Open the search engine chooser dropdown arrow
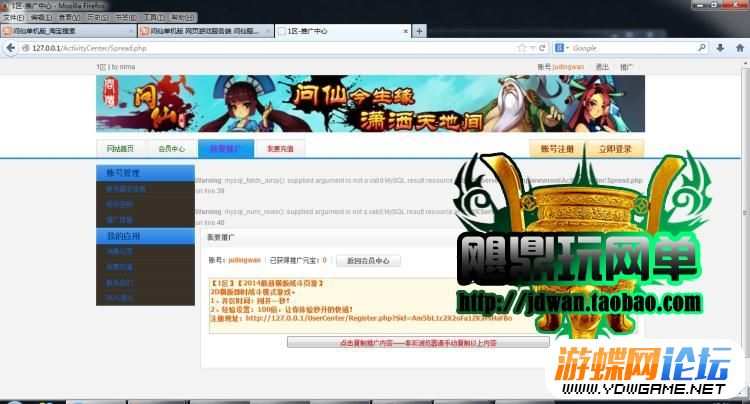750x404 pixels. pos(567,48)
